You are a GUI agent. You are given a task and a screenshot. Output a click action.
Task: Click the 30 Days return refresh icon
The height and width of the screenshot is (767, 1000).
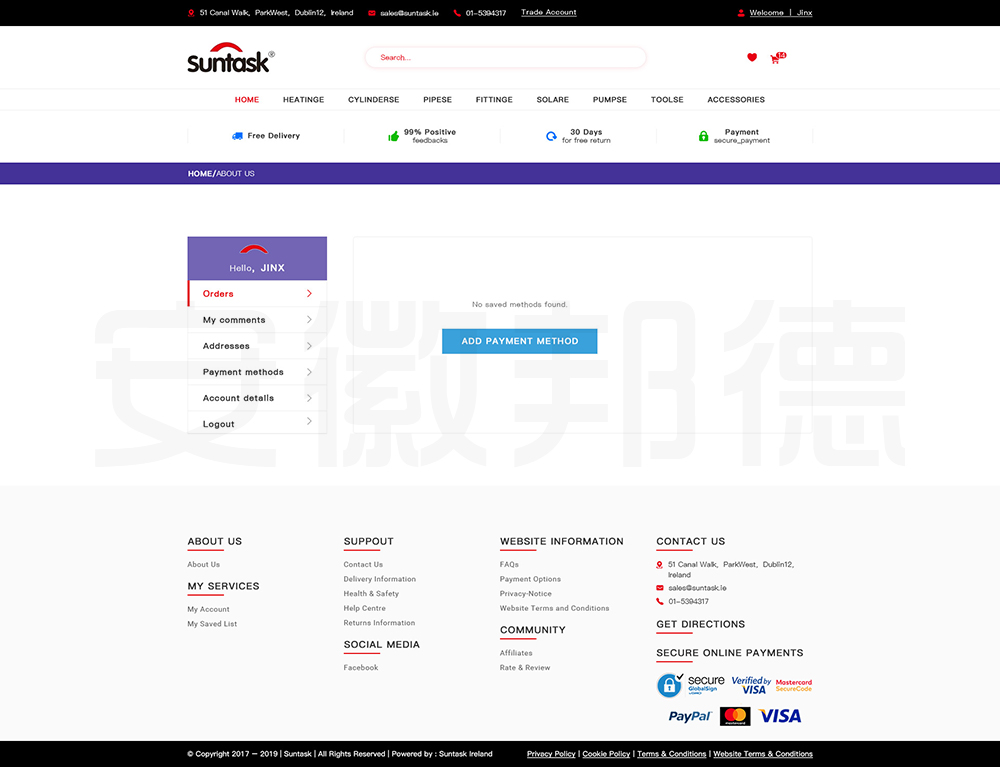pyautogui.click(x=551, y=136)
